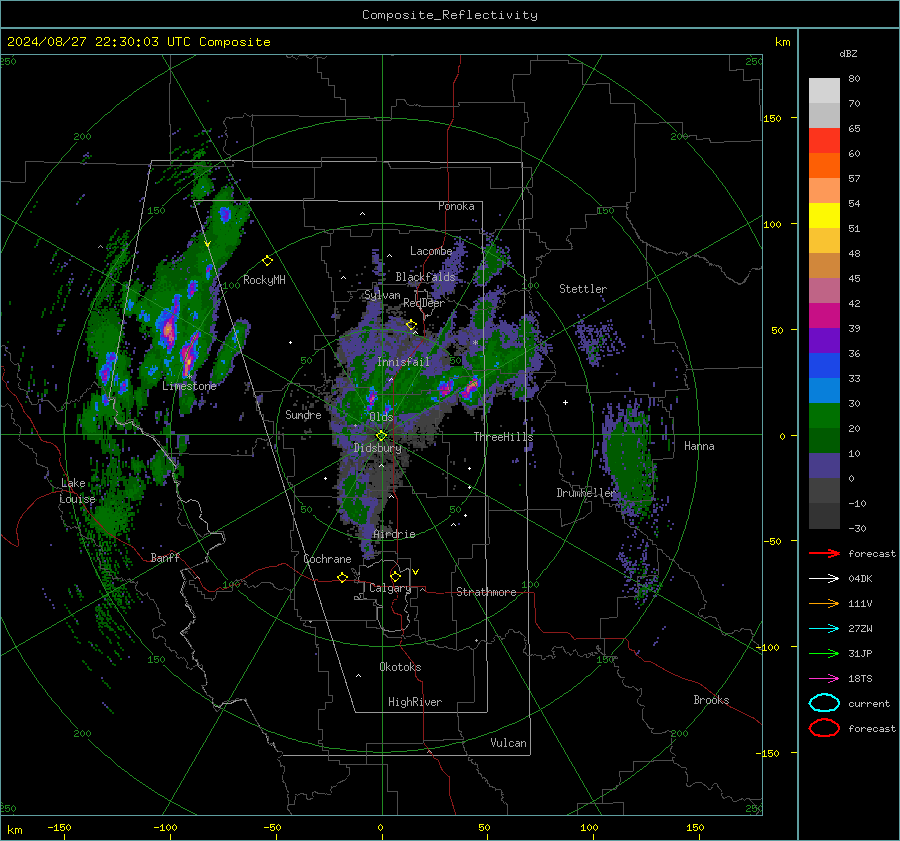Click the RockyMH station label
This screenshot has width=900, height=841.
point(264,280)
